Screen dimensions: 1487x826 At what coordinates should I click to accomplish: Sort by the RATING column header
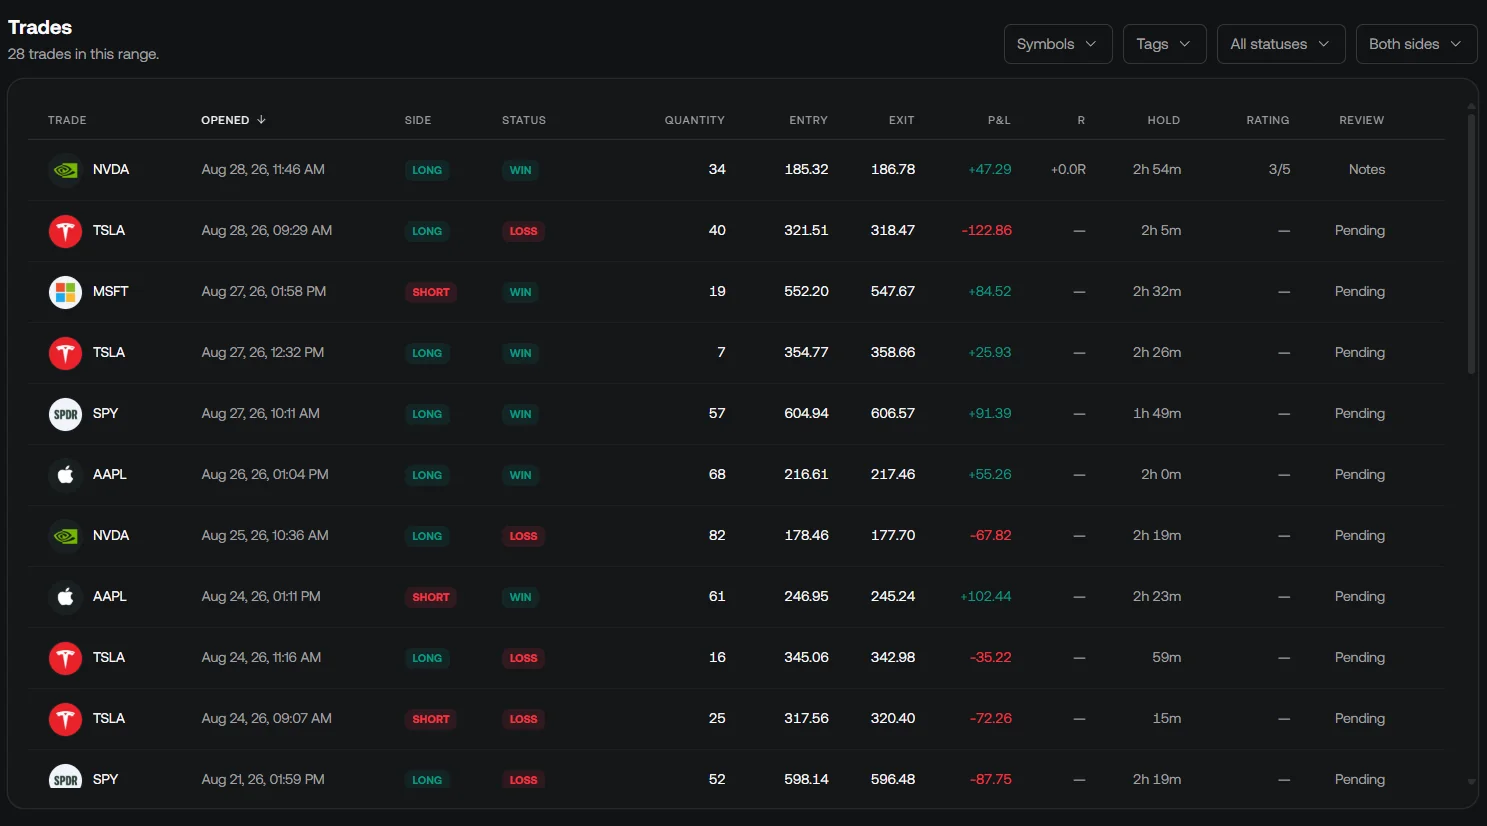tap(1268, 120)
